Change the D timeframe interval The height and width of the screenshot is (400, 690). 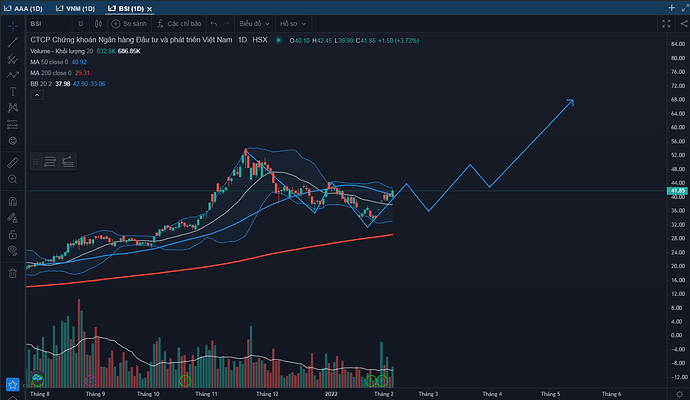pos(81,24)
